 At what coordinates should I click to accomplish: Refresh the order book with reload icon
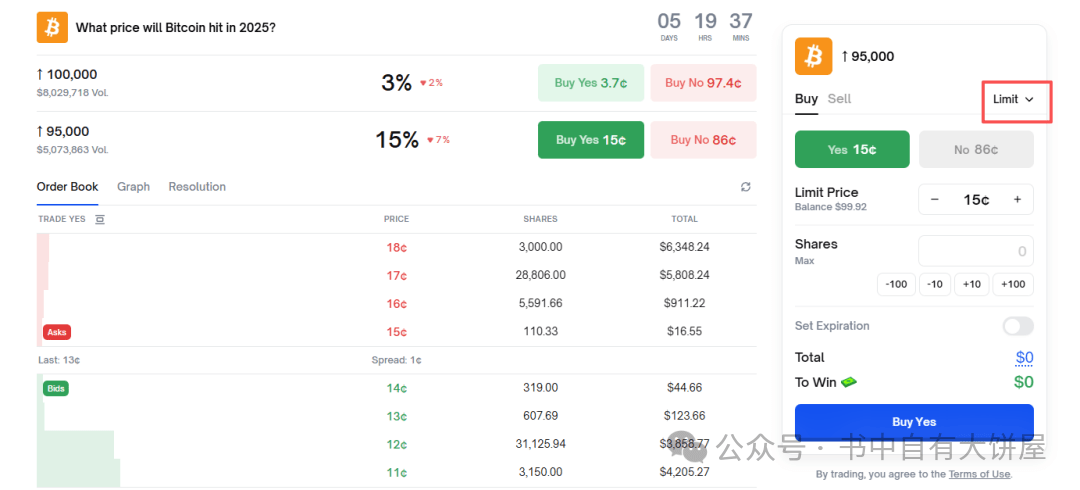pyautogui.click(x=745, y=187)
